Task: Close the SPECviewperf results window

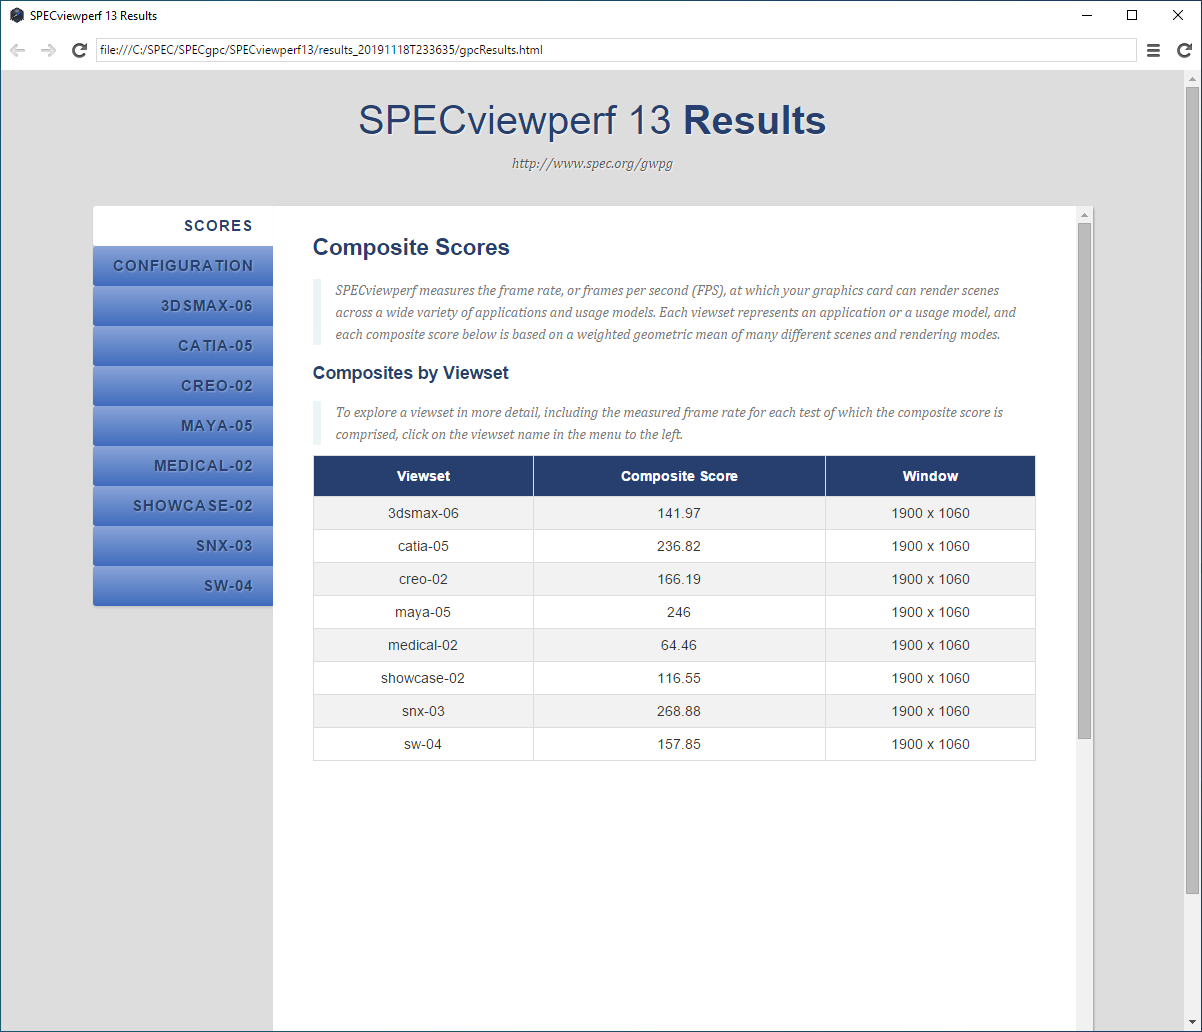Action: pyautogui.click(x=1178, y=15)
